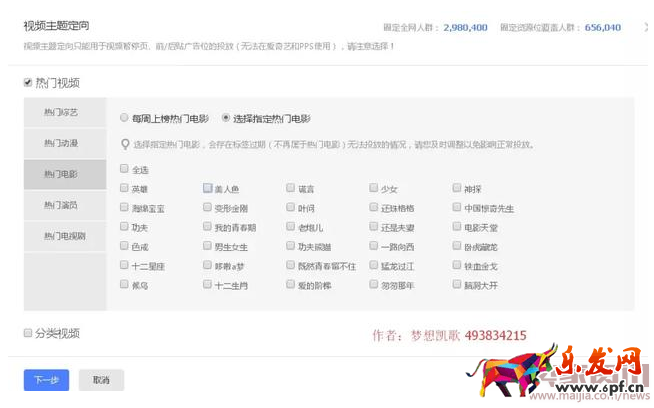This screenshot has height=408, width=654.
Task: Enable the 分类视频 checkbox
Action: click(28, 333)
